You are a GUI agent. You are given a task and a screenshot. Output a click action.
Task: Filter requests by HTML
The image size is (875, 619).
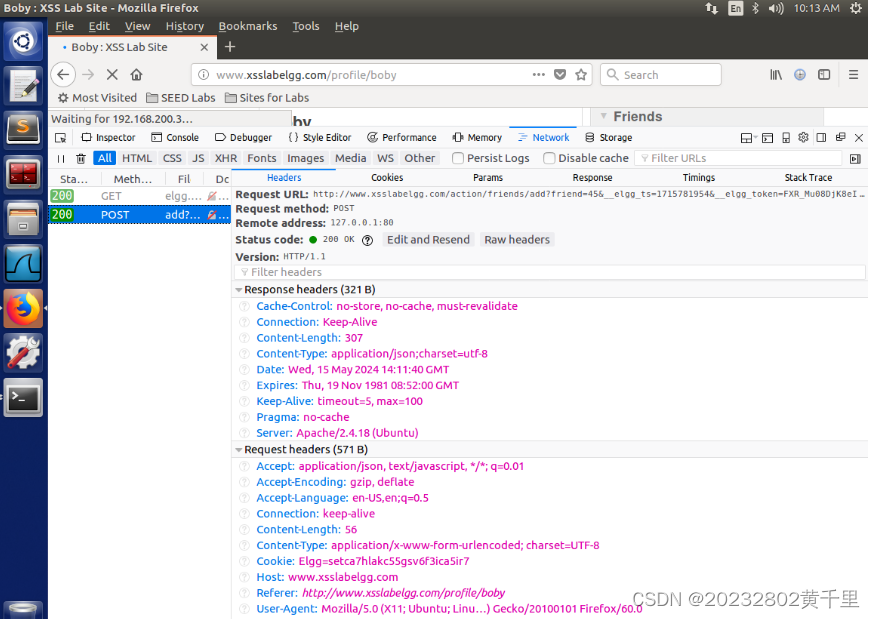(x=137, y=158)
